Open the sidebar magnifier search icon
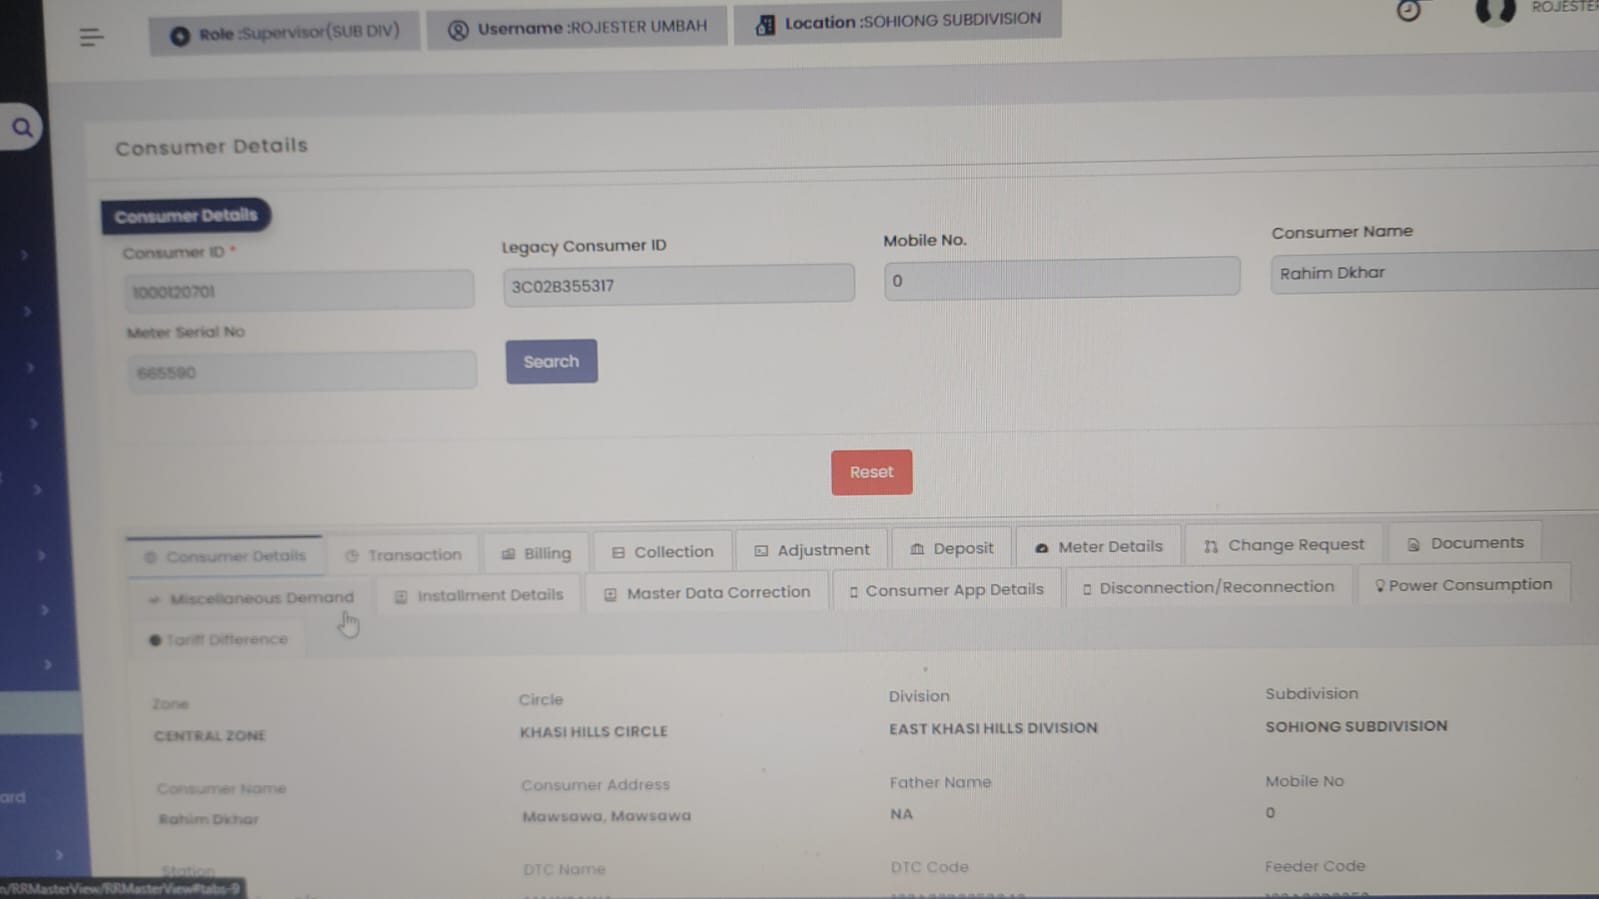The image size is (1599, 899). (x=22, y=128)
